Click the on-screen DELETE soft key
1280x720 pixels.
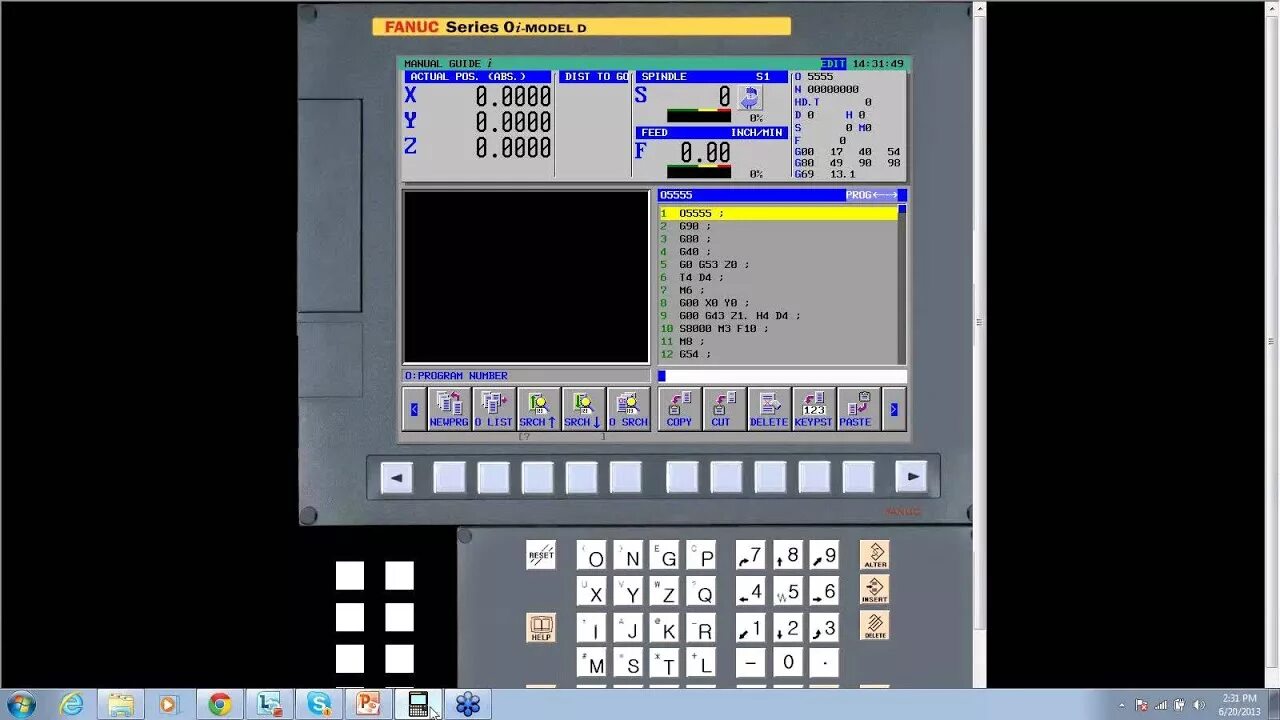[769, 409]
